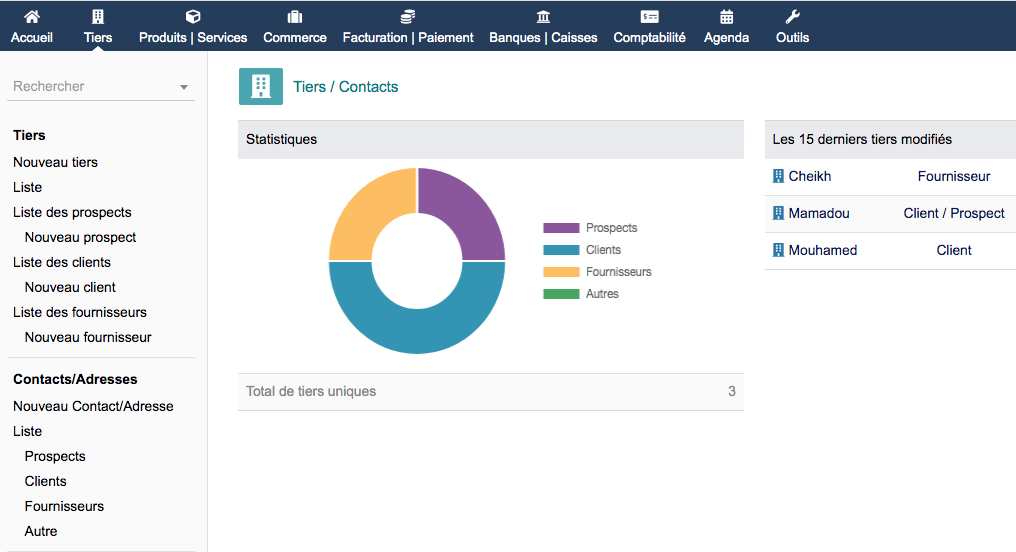Screen dimensions: 1016x552
Task: Click the building icon next to Mamadou
Action: pos(778,213)
